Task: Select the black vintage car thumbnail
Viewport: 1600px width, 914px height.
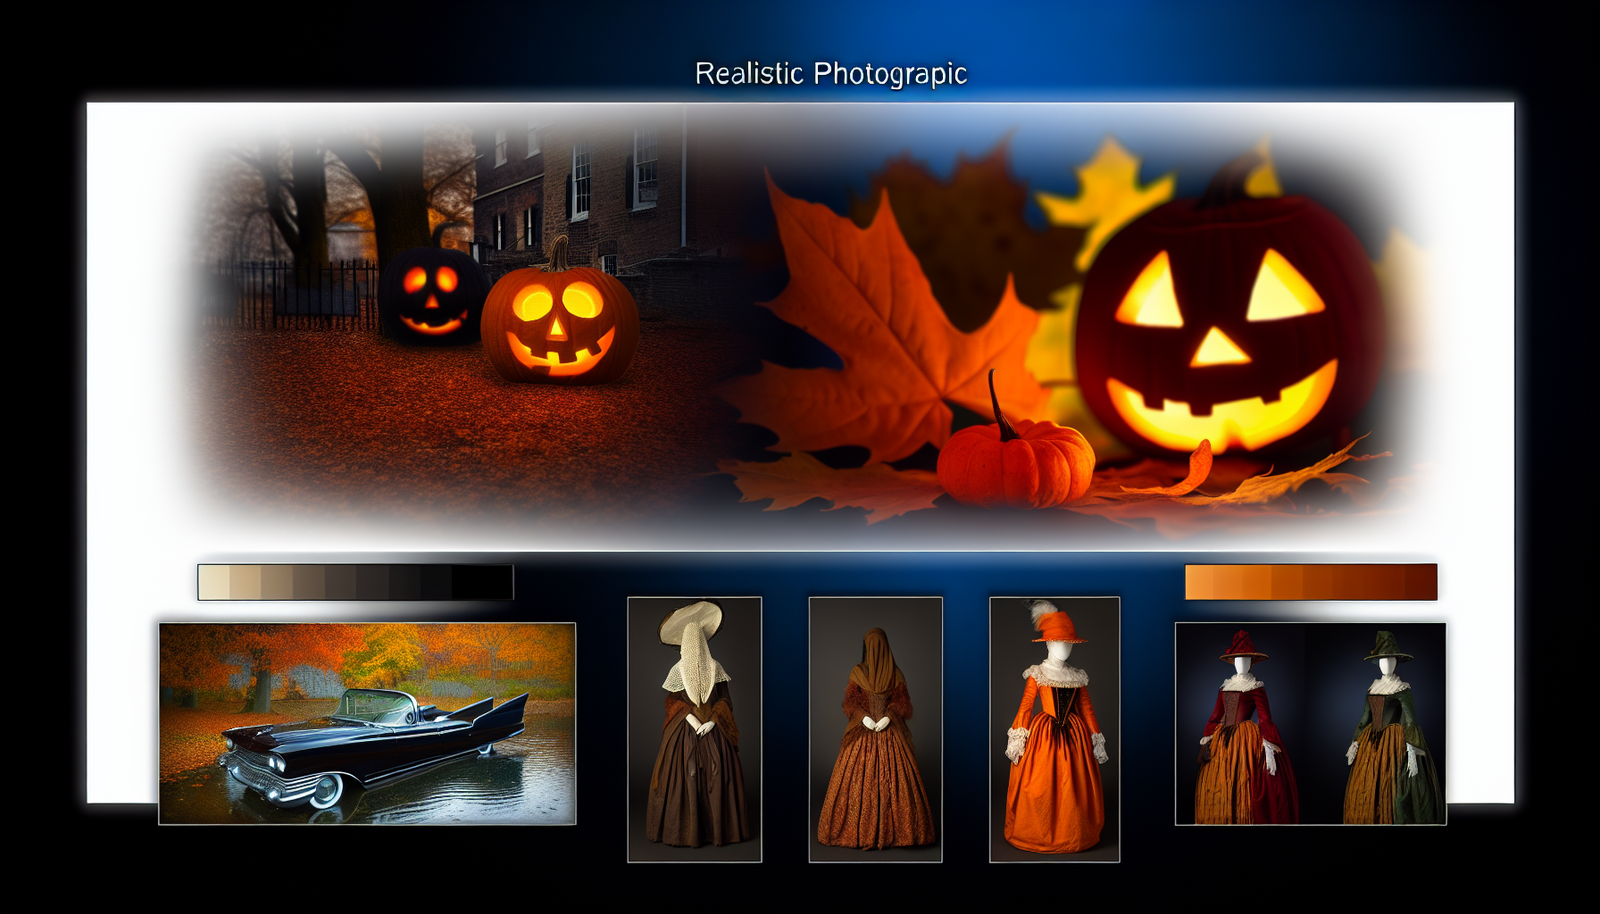Action: click(367, 723)
